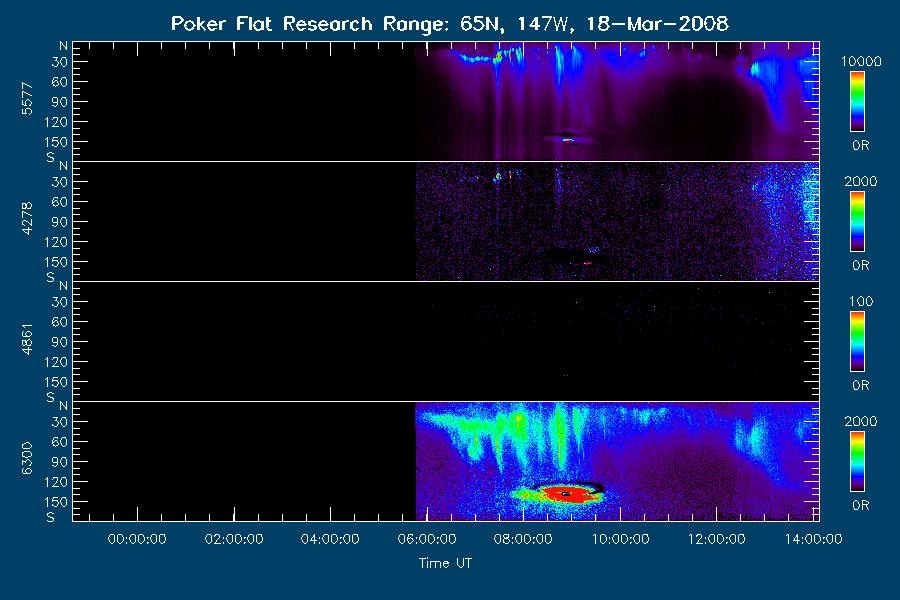The height and width of the screenshot is (600, 900).
Task: Click the 4861 panel axis label
Action: (x=27, y=339)
